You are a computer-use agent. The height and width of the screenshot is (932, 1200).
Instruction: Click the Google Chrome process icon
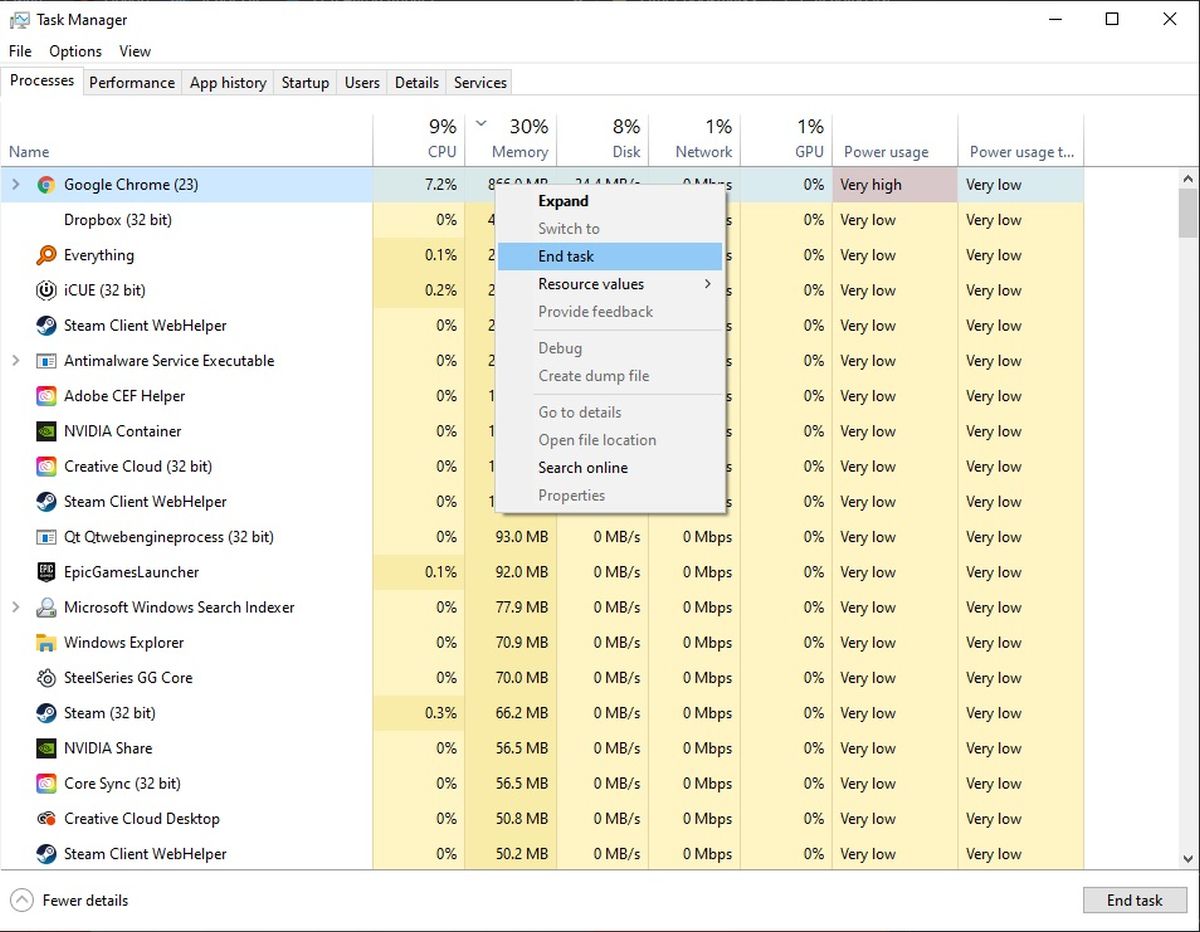click(x=45, y=185)
